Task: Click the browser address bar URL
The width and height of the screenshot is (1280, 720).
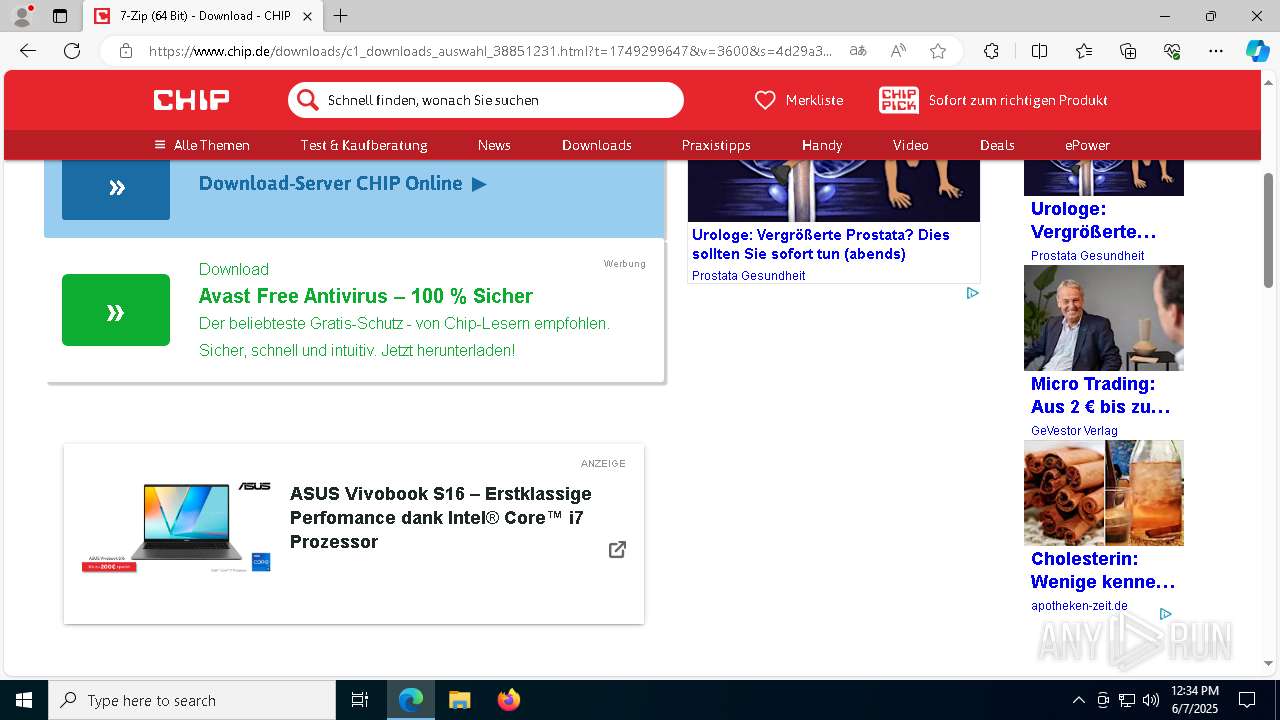Action: (x=490, y=51)
